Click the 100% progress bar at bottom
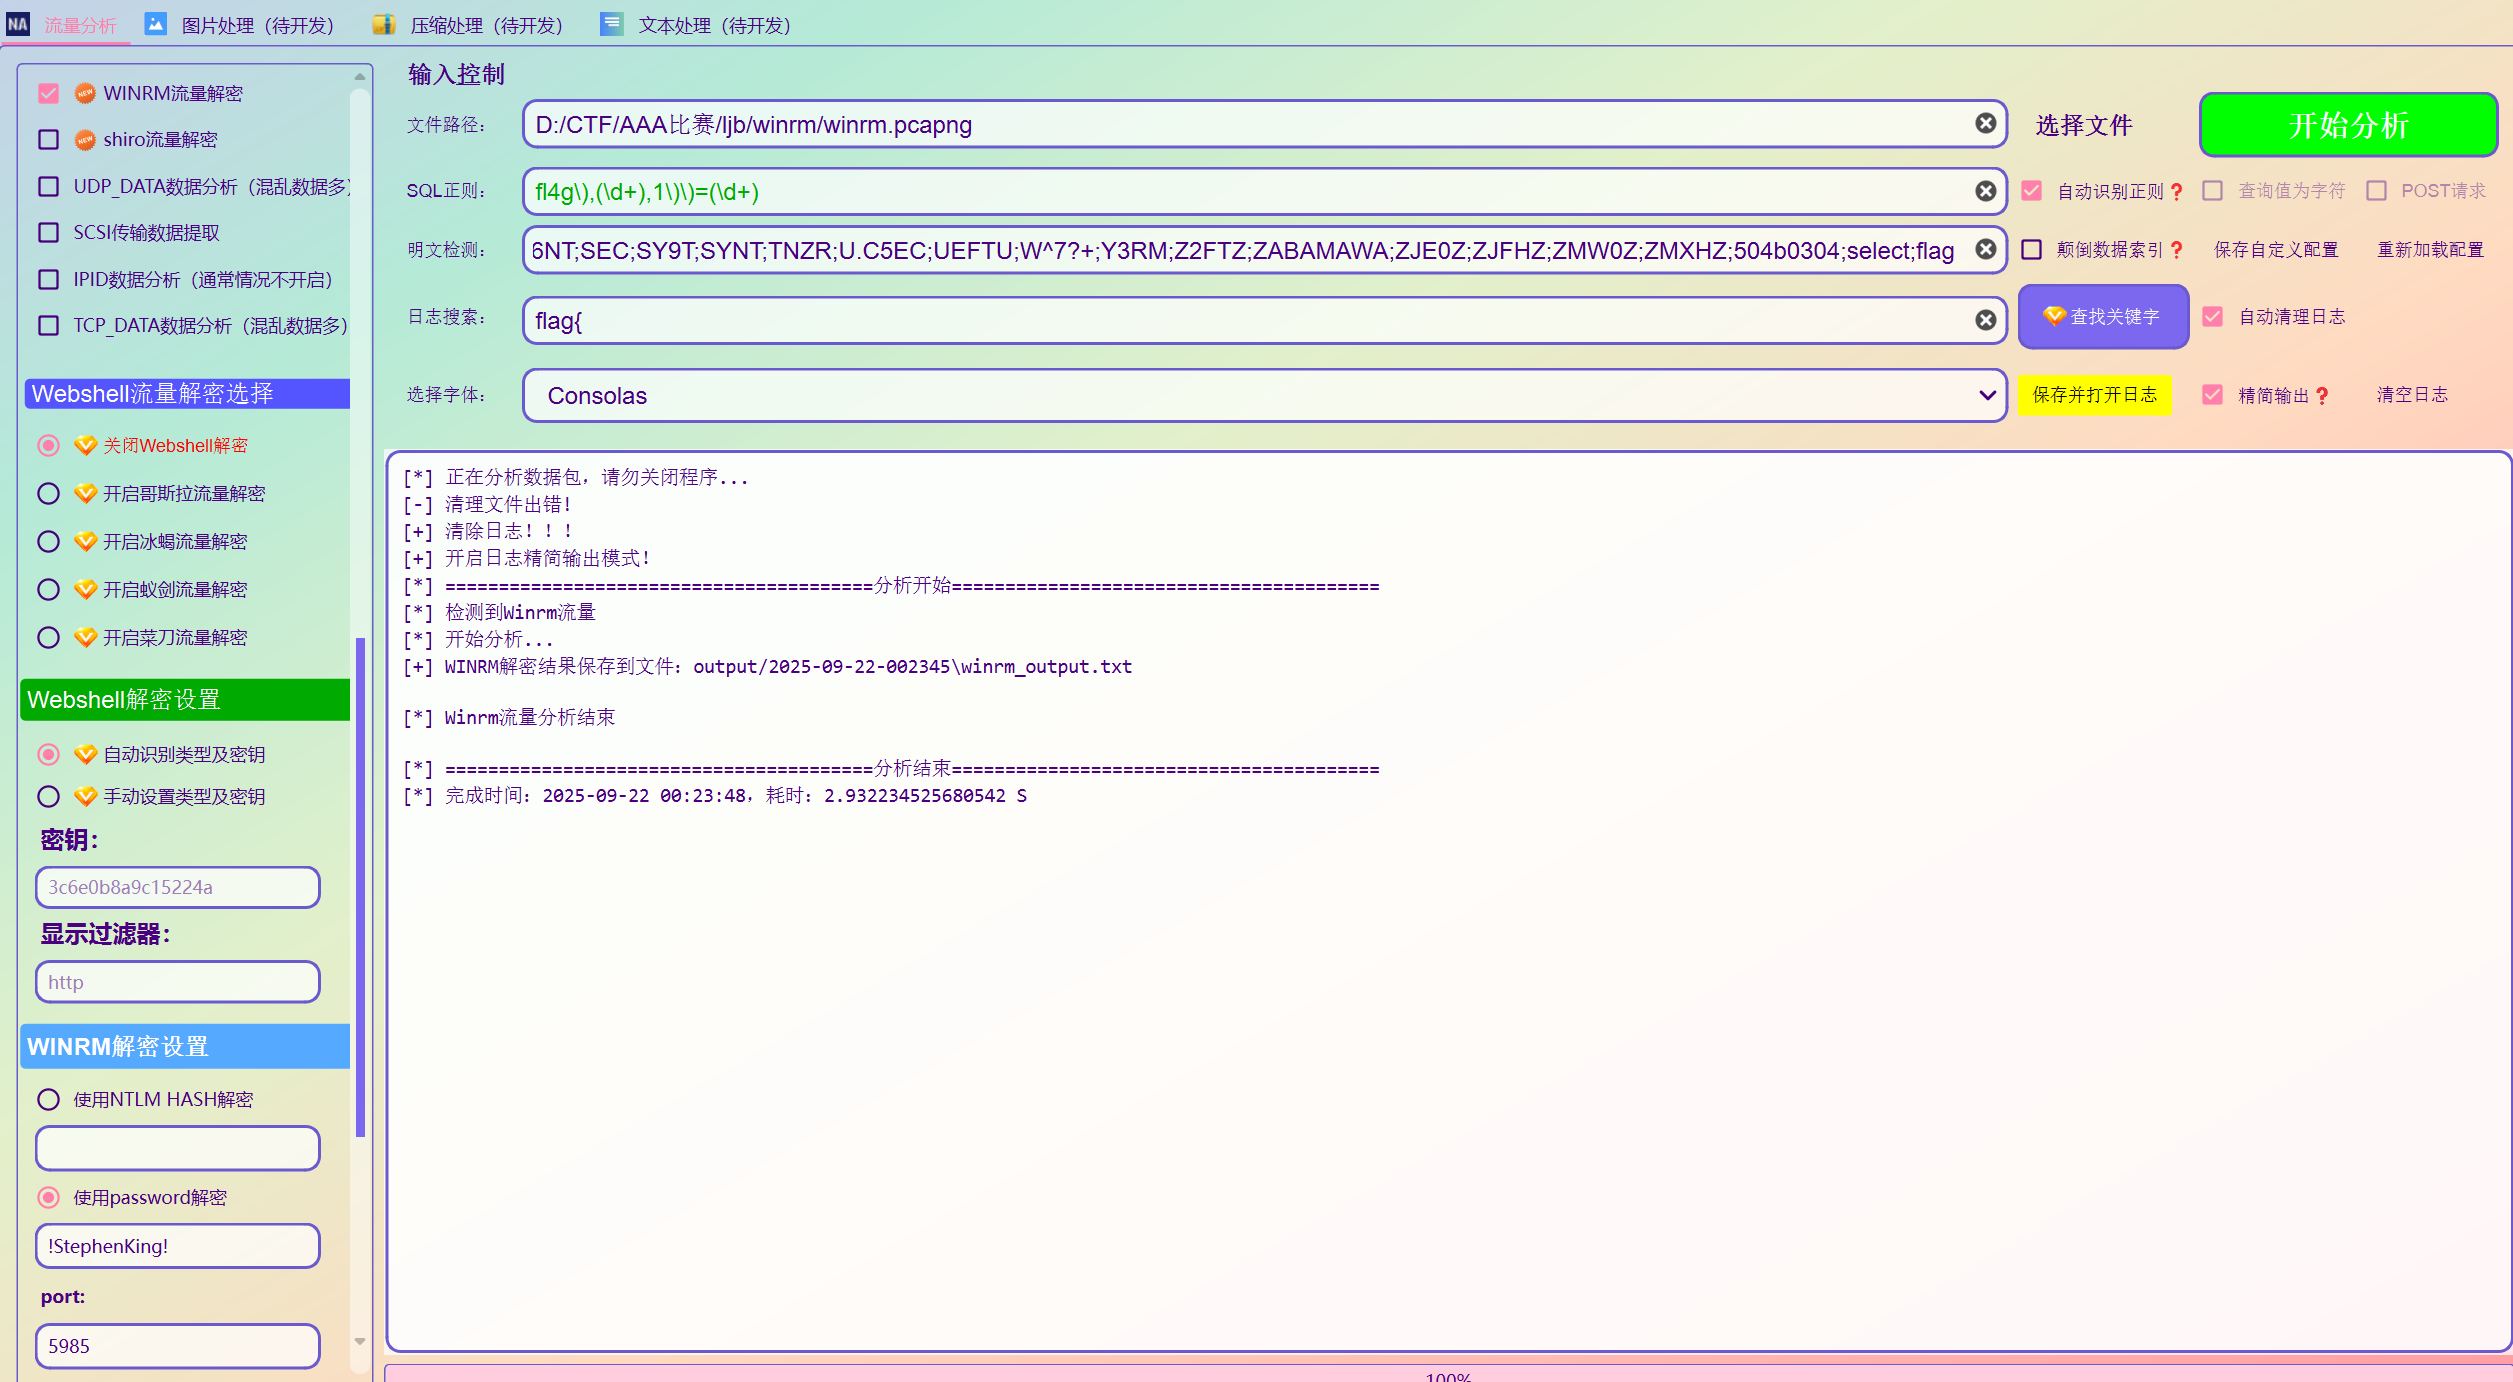 pos(1446,1373)
